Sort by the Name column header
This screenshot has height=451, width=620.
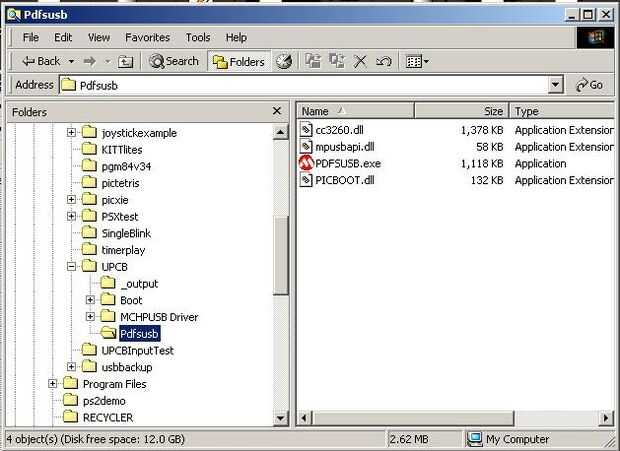coord(355,111)
